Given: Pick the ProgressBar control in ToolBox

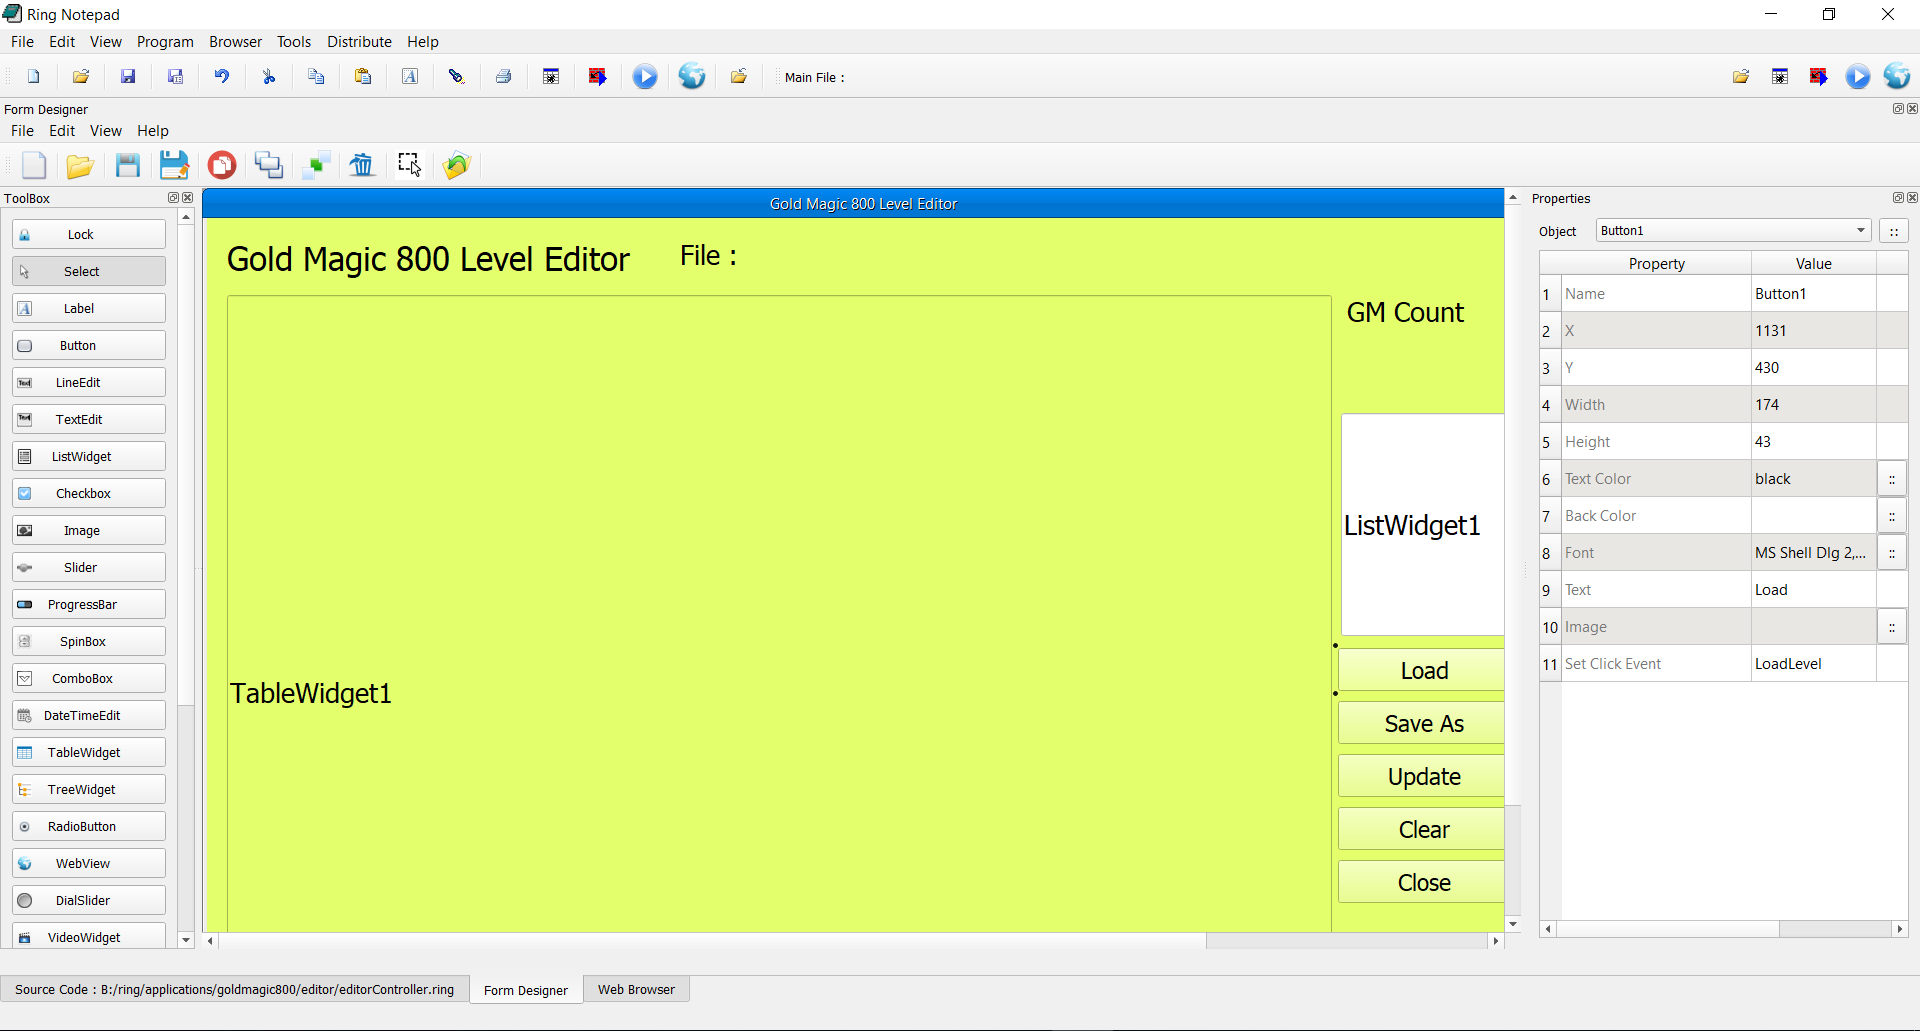Looking at the screenshot, I should pyautogui.click(x=89, y=604).
